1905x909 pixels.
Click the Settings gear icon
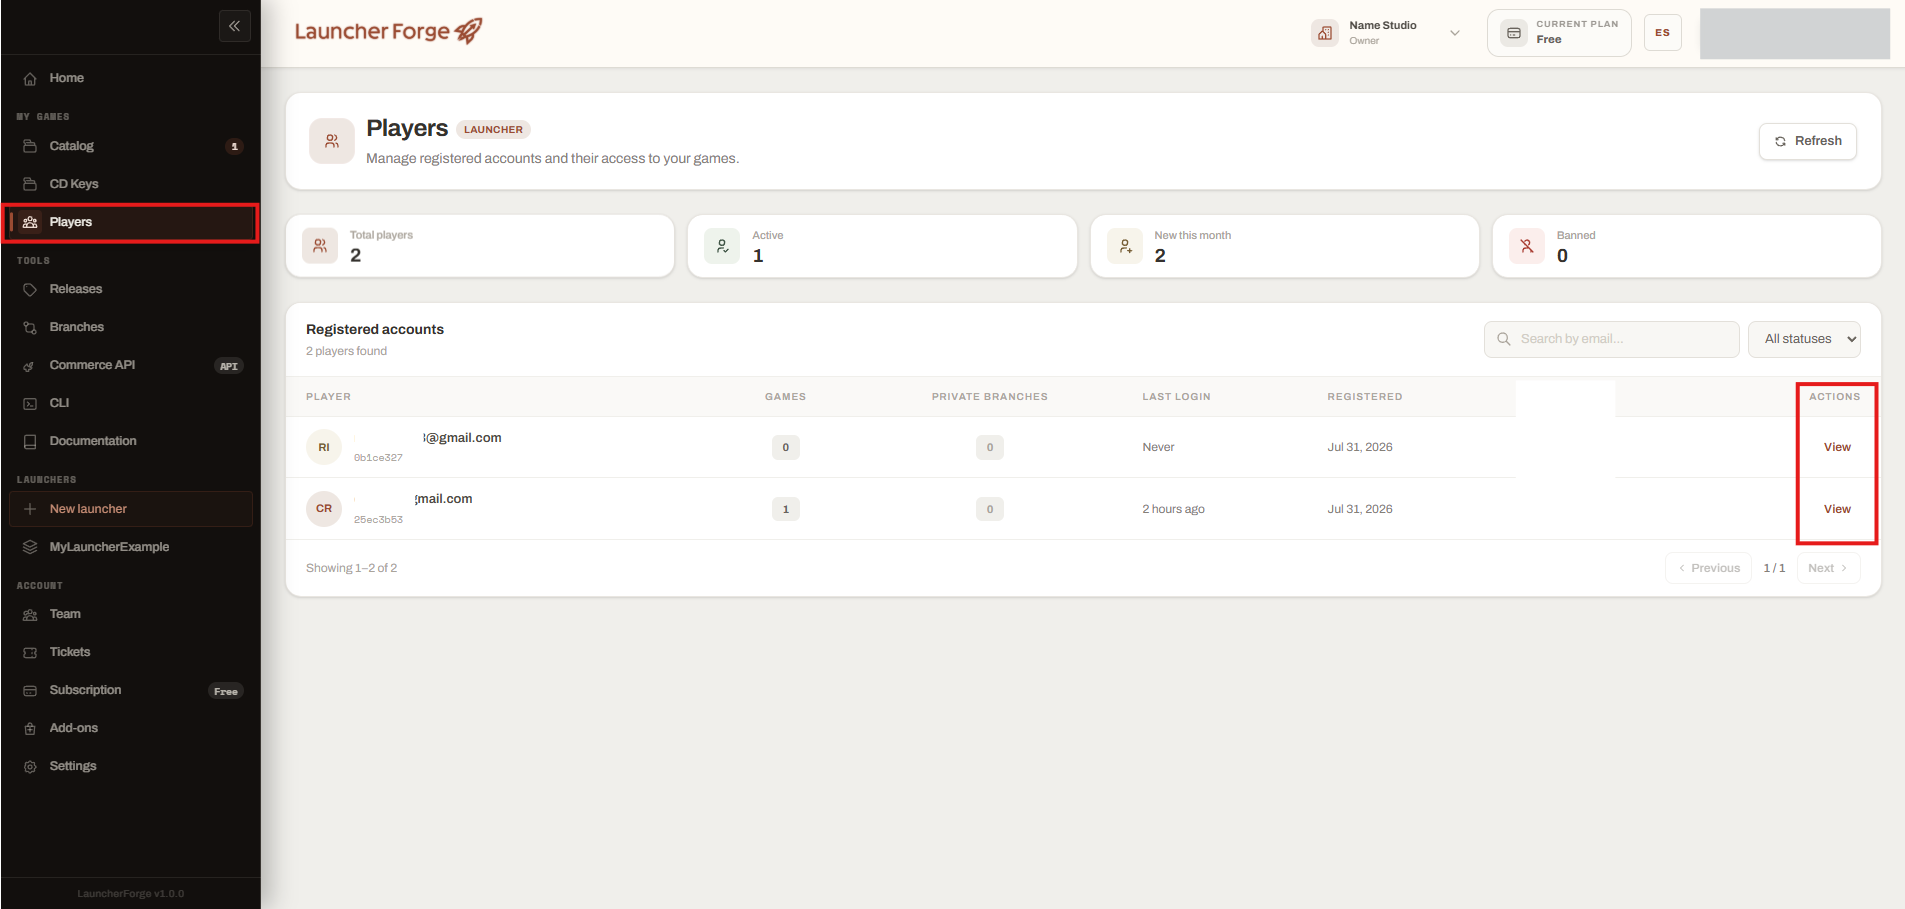tap(30, 766)
